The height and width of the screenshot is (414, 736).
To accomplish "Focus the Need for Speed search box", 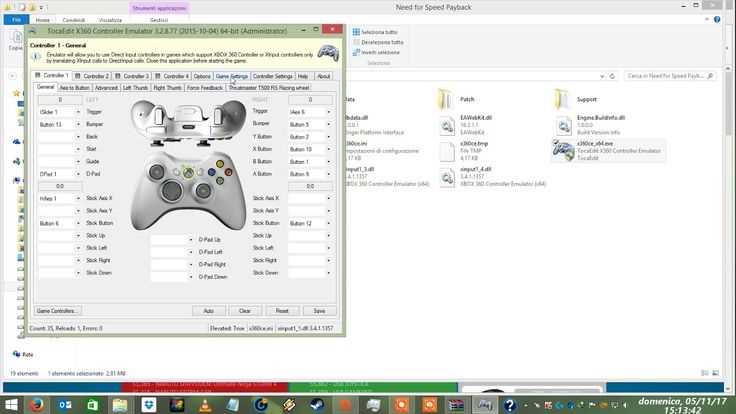I will (670, 76).
